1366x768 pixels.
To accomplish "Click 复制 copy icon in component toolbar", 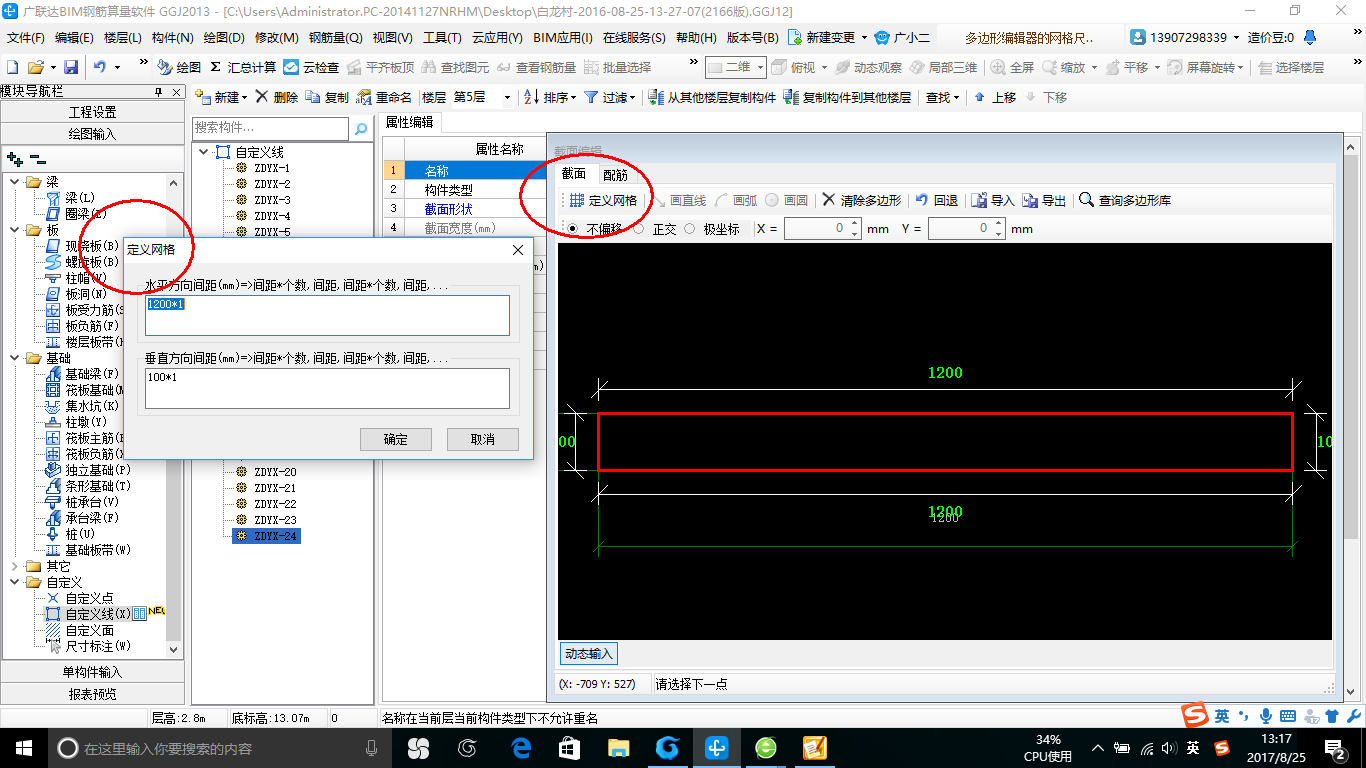I will pos(328,97).
